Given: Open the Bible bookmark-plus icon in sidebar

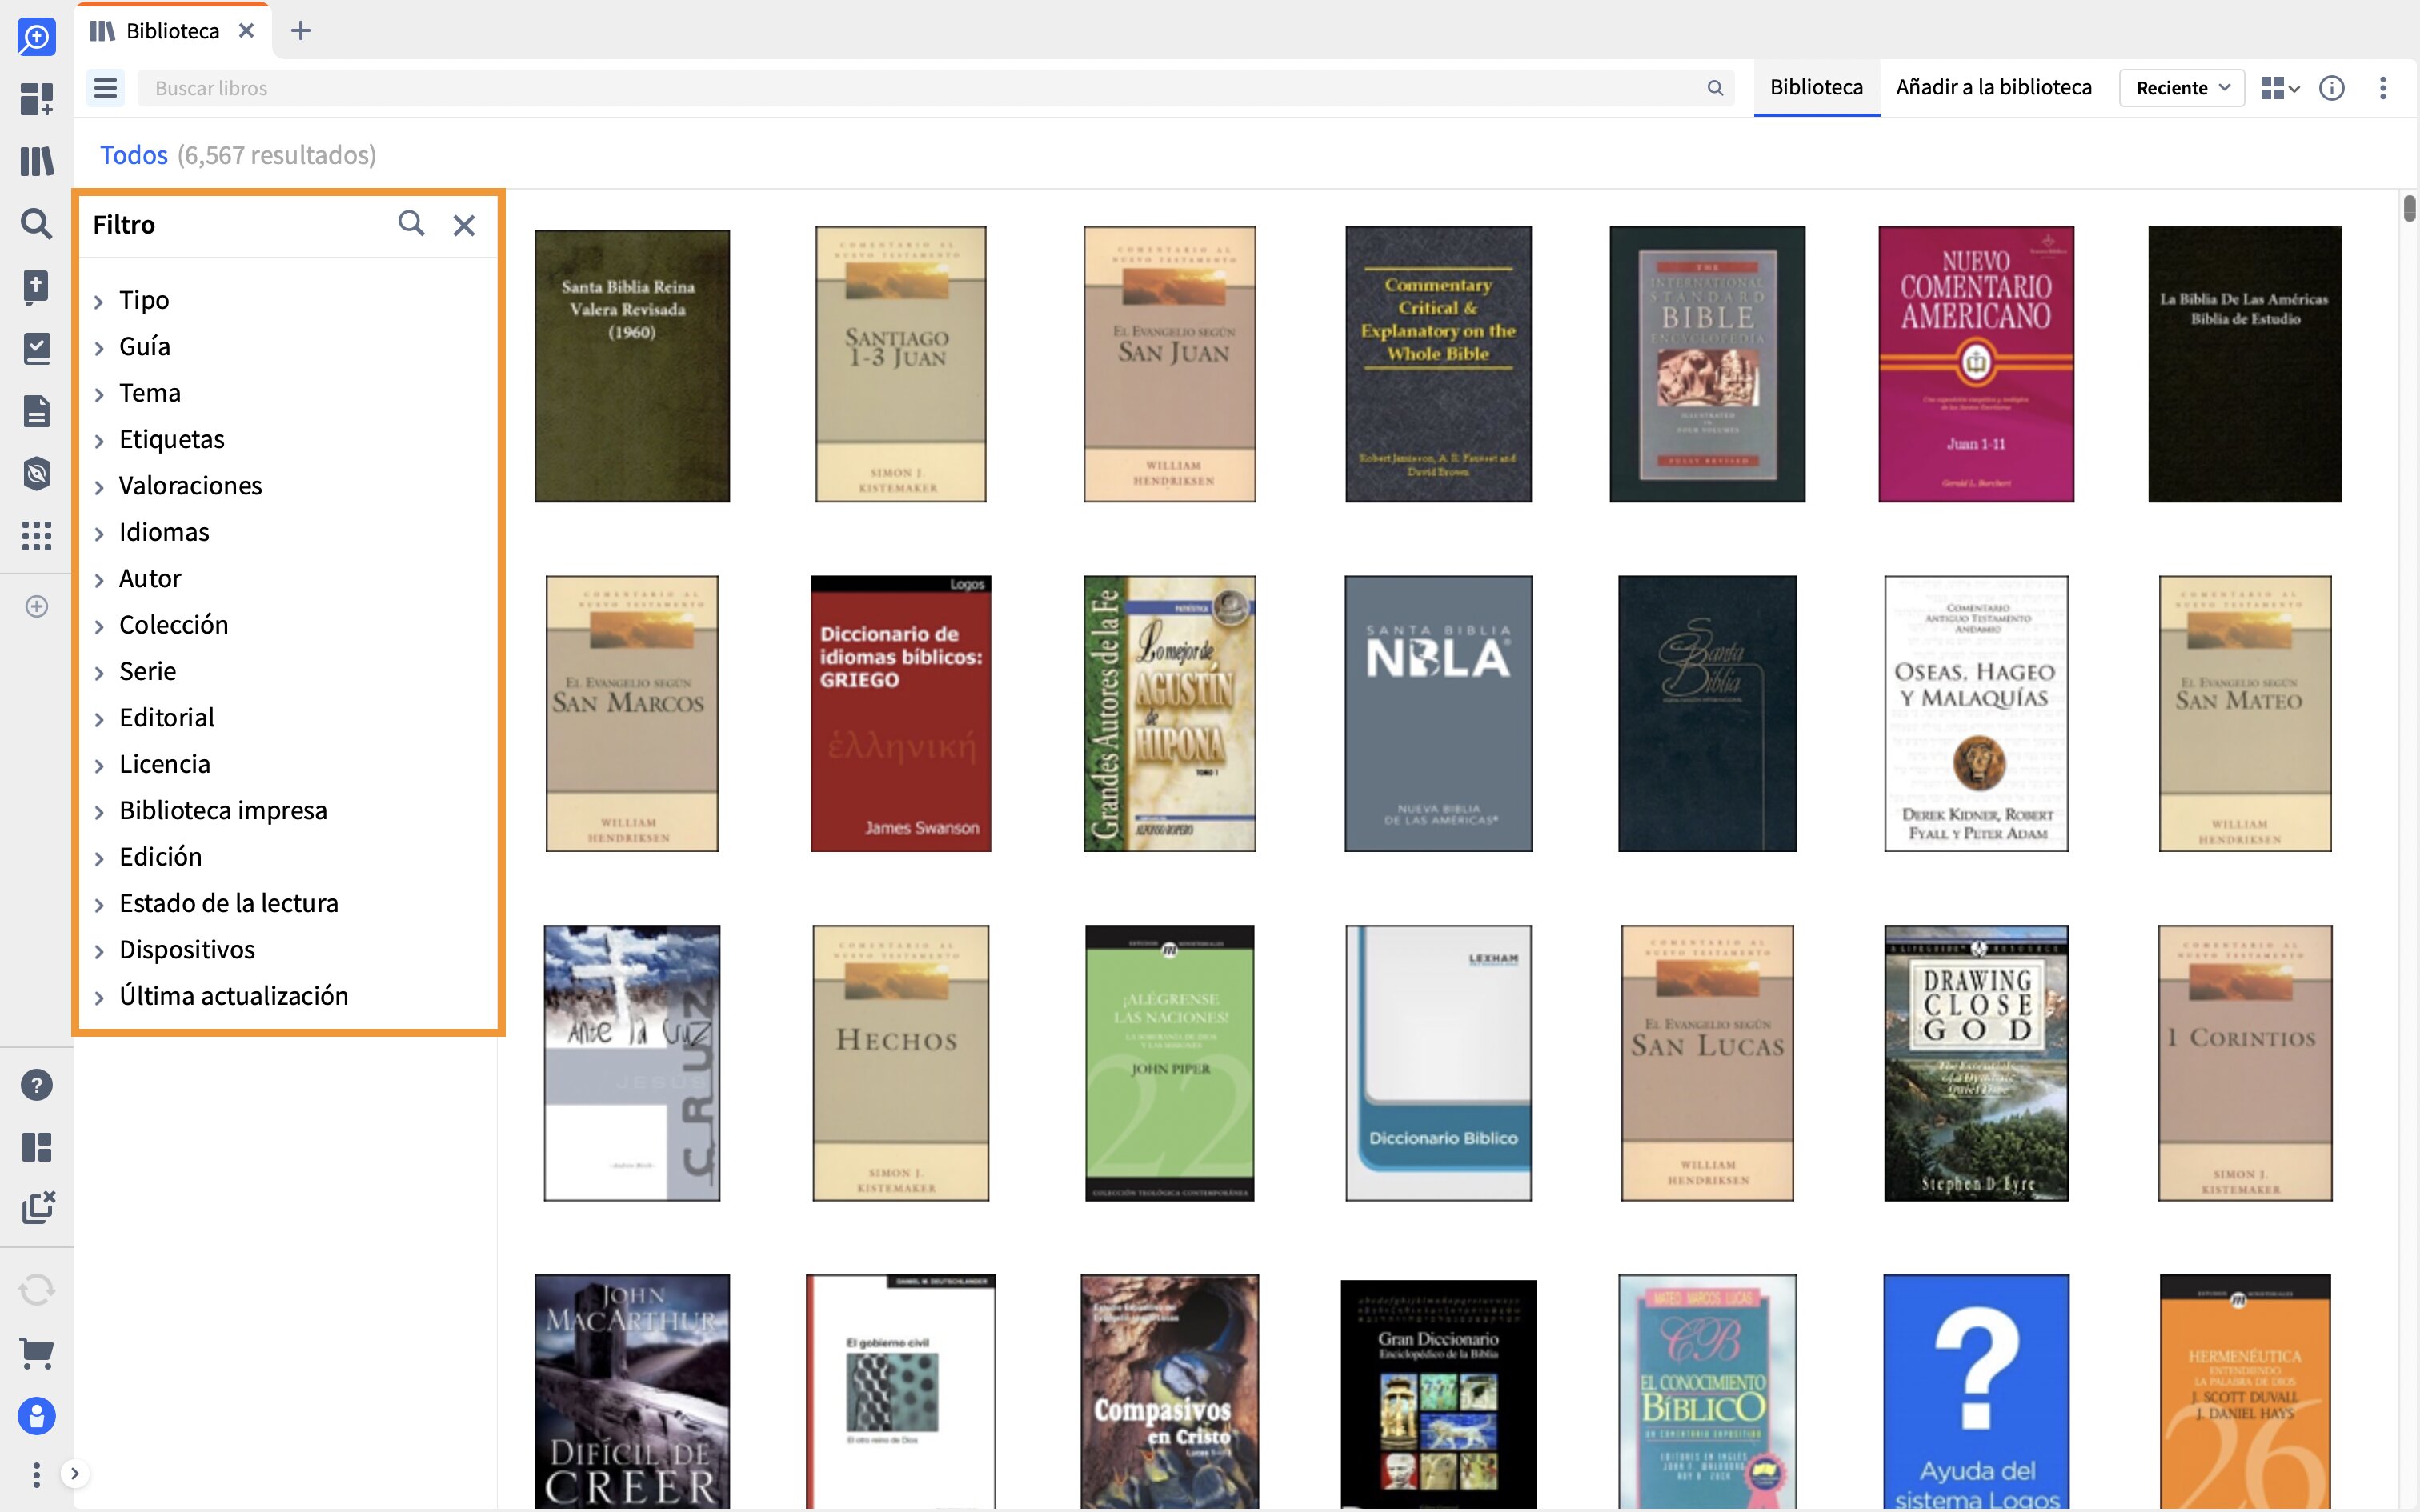Looking at the screenshot, I should tap(36, 286).
